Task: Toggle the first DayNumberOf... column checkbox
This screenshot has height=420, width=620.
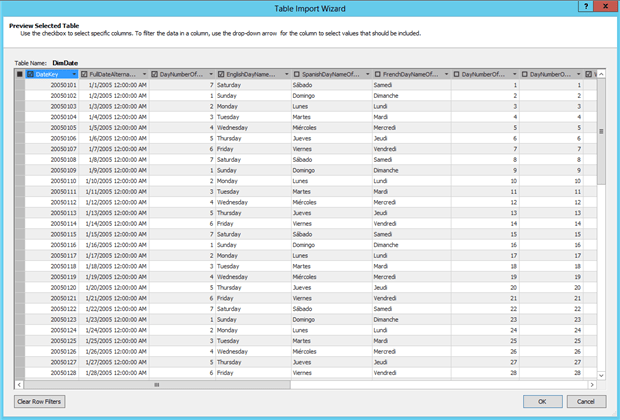Action: pyautogui.click(x=155, y=74)
